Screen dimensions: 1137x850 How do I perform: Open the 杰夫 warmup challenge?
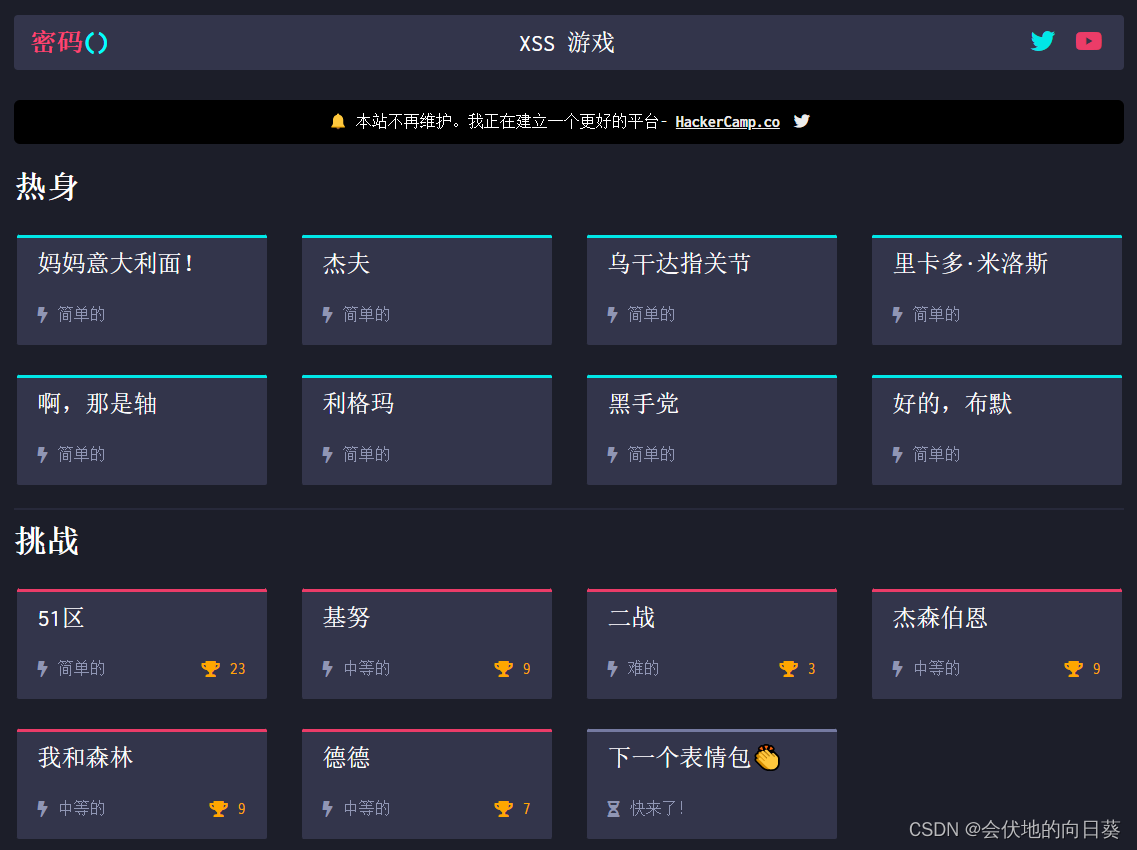tap(427, 290)
